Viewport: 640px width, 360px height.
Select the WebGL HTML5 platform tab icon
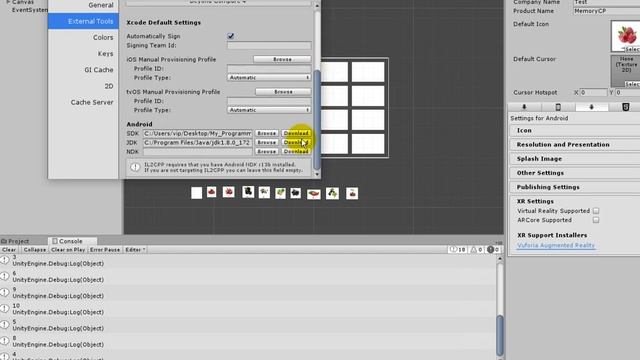(625, 107)
